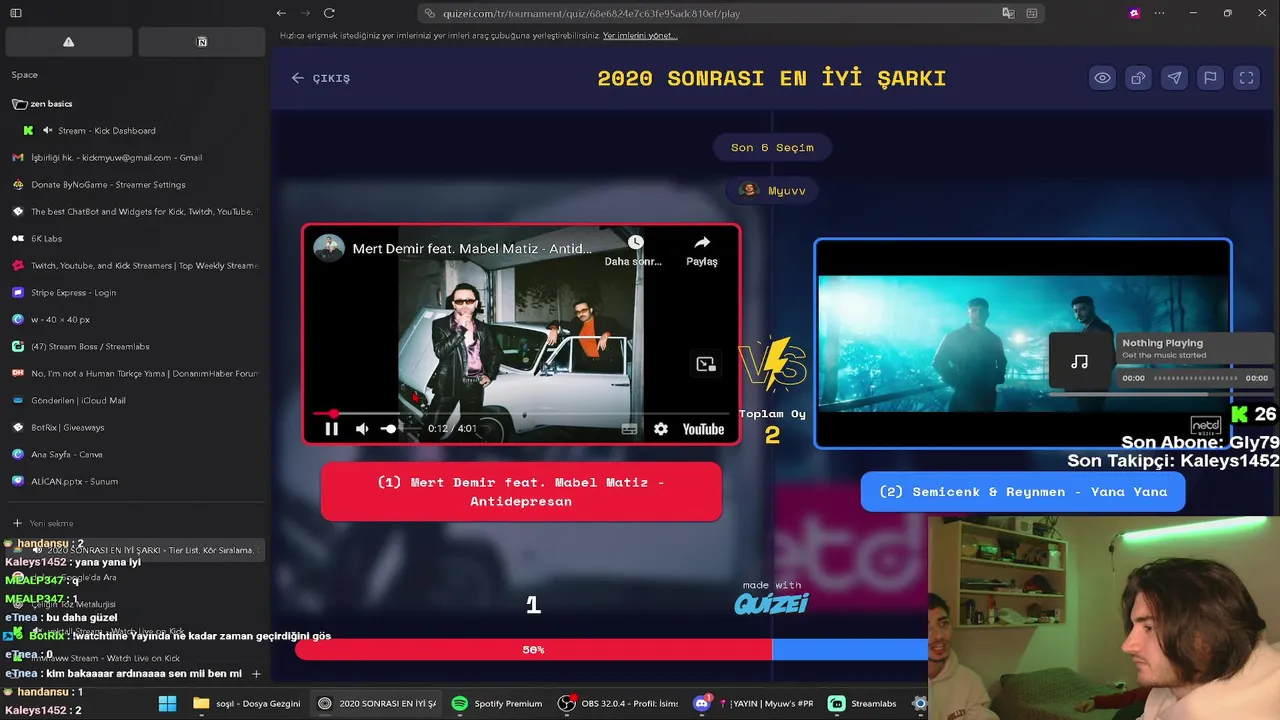Viewport: 1280px width, 720px height.
Task: Click the Myuvv user chip
Action: point(772,190)
